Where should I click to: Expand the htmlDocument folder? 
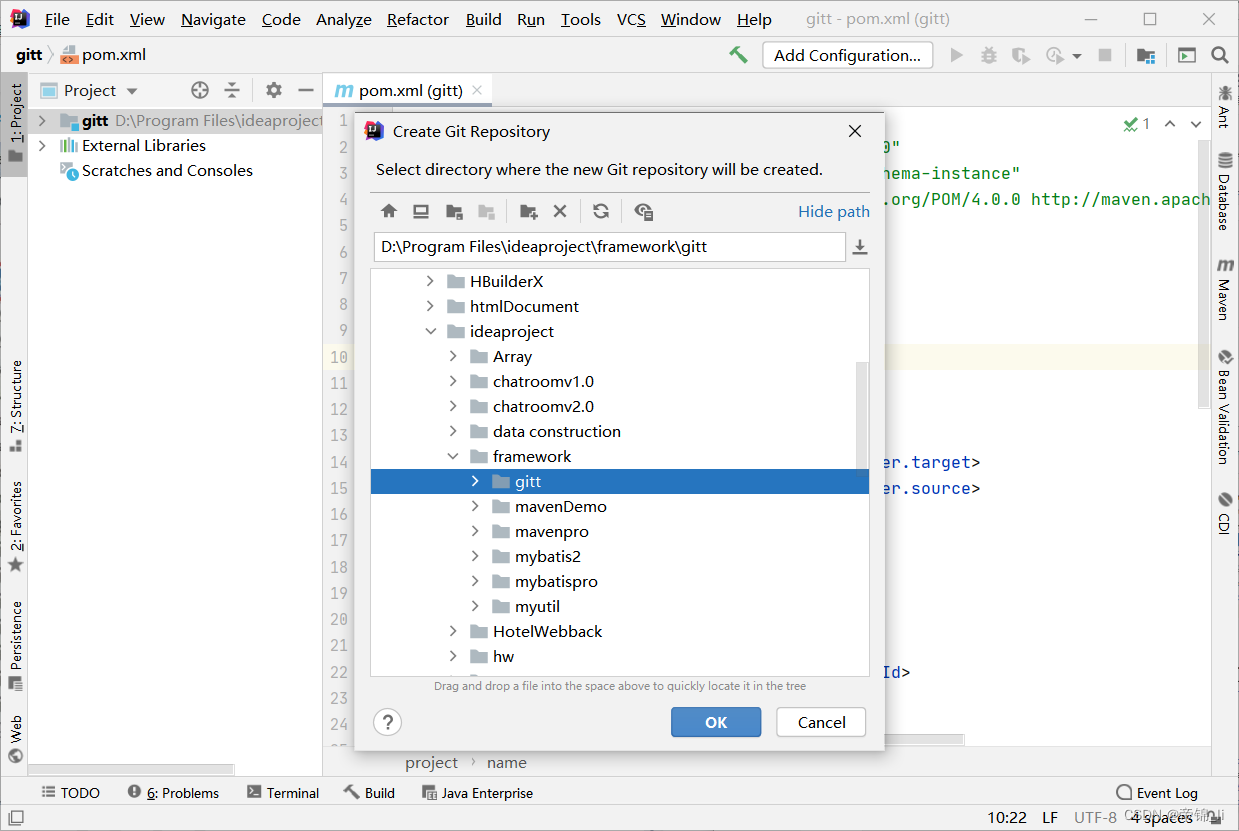(431, 307)
